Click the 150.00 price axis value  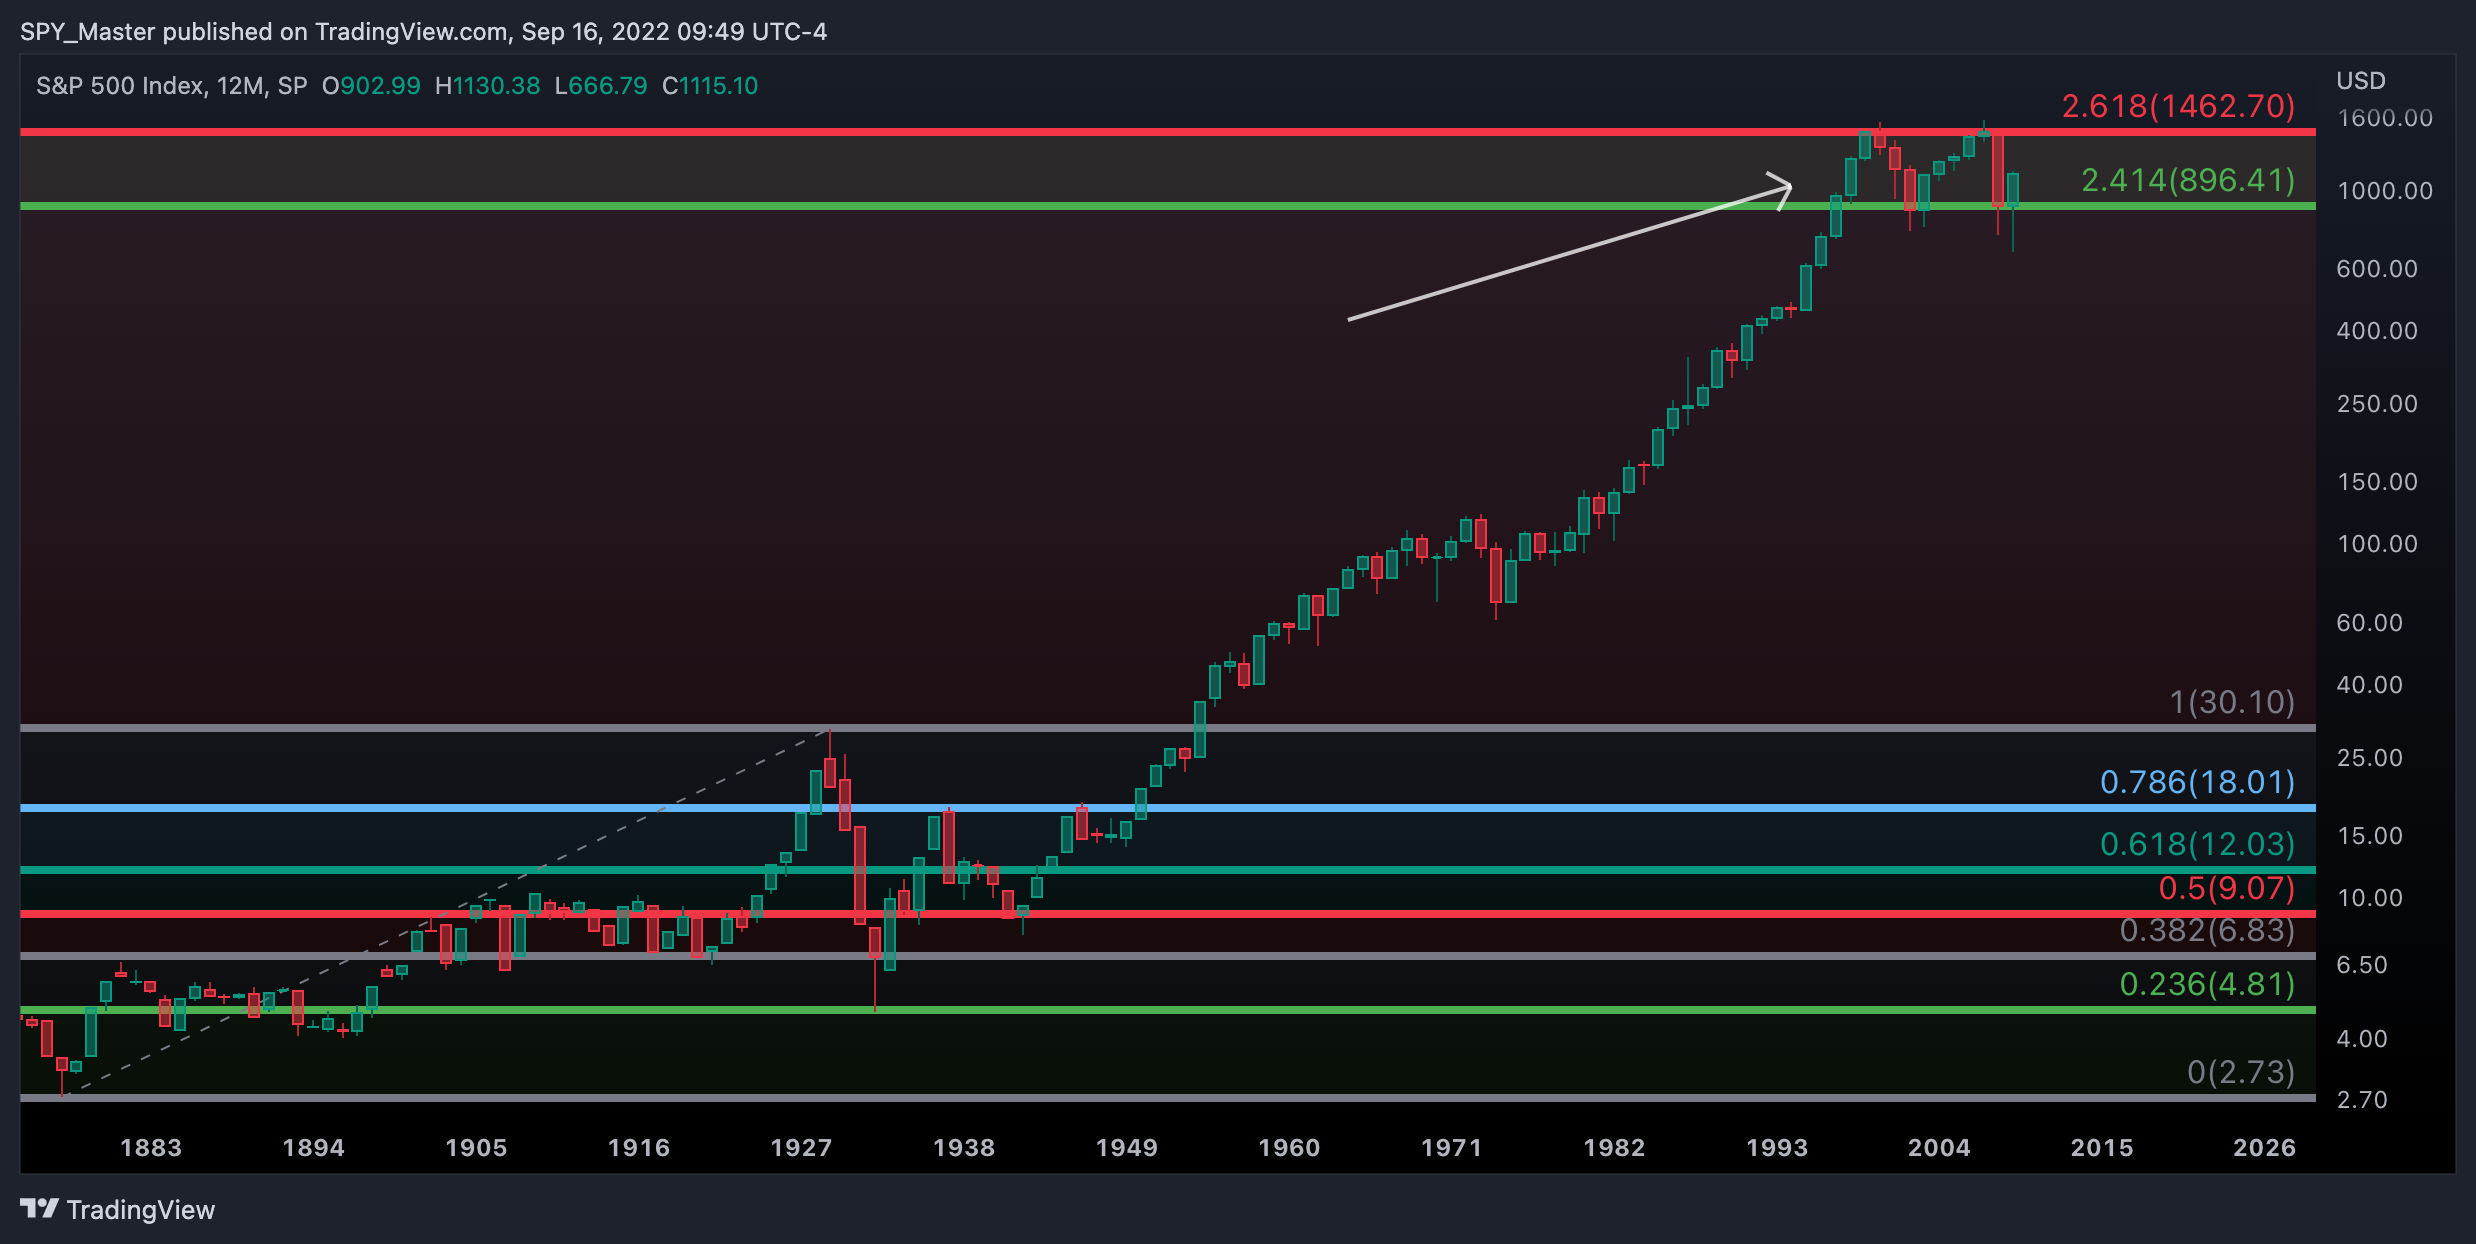[x=2377, y=482]
